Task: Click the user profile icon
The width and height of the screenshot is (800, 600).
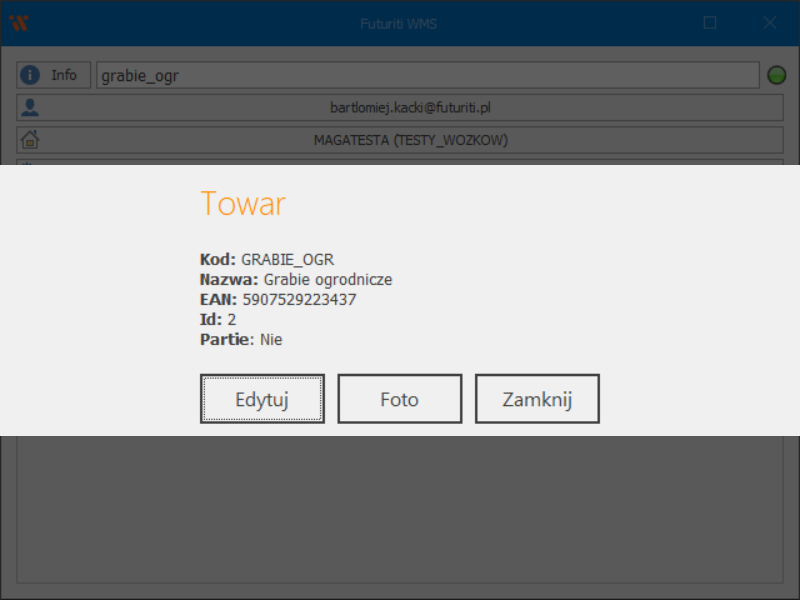Action: (x=30, y=107)
